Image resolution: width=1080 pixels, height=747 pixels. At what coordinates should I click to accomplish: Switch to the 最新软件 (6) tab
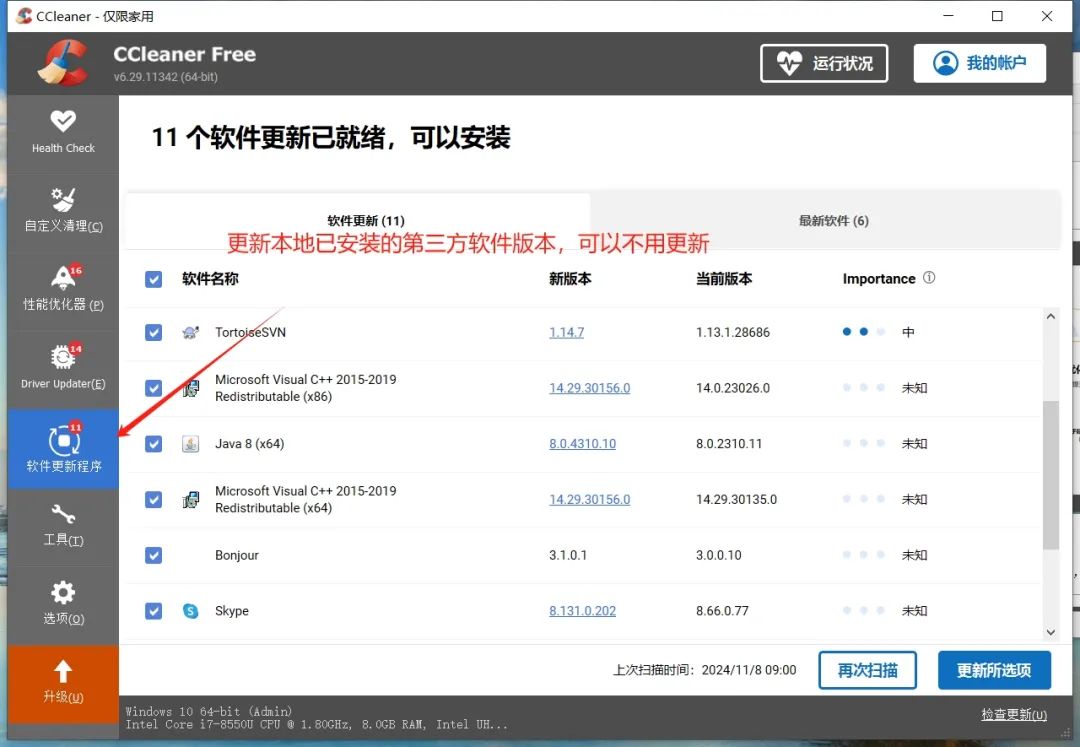pos(833,220)
